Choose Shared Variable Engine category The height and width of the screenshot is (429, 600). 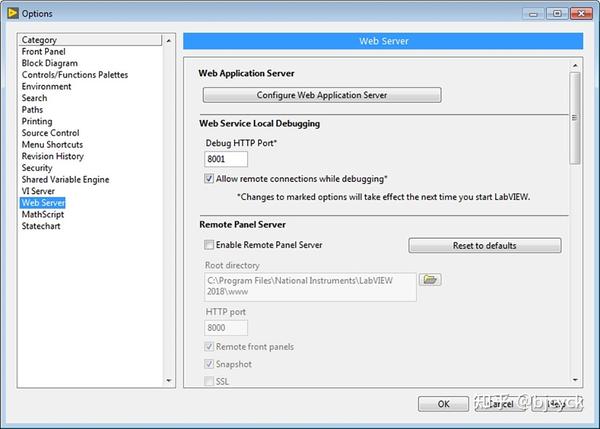[65, 179]
